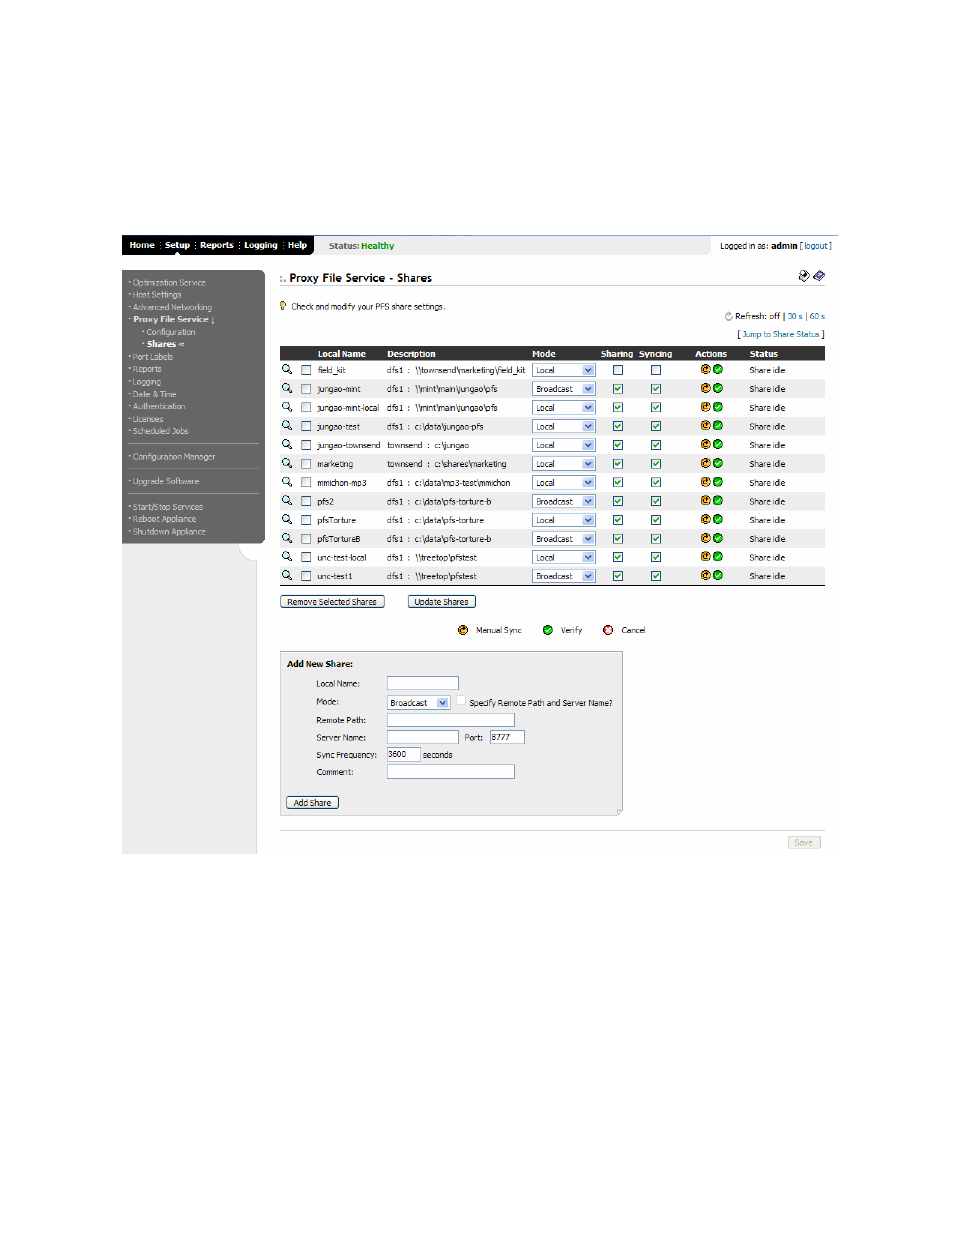Click the Sync Frequency field

(x=403, y=755)
